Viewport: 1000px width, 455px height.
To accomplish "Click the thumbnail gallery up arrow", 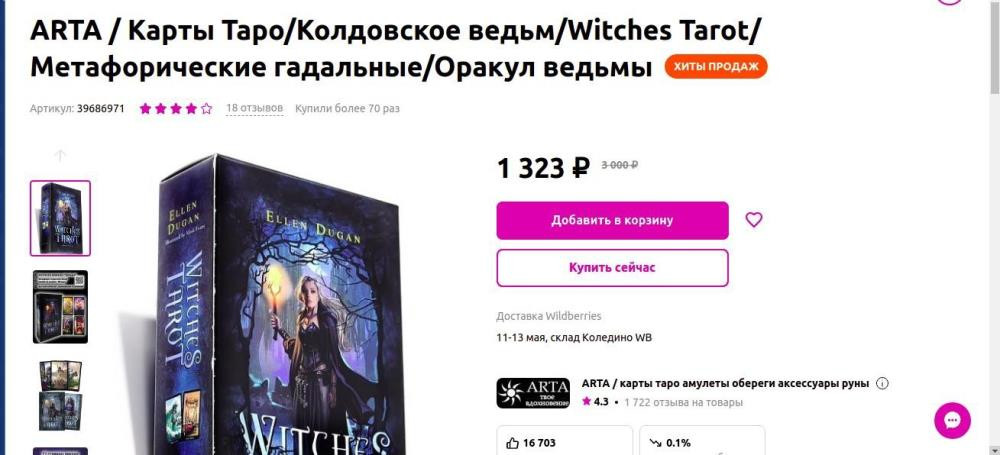I will coord(60,155).
